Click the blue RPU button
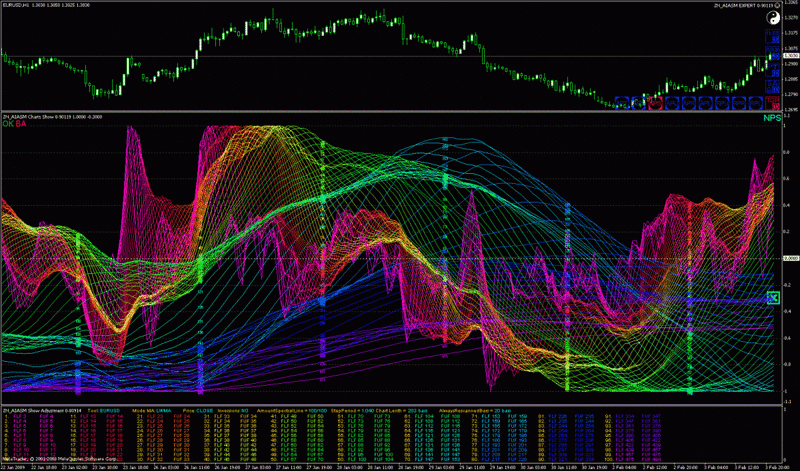Image resolution: width=800 pixels, height=471 pixels. 722,102
